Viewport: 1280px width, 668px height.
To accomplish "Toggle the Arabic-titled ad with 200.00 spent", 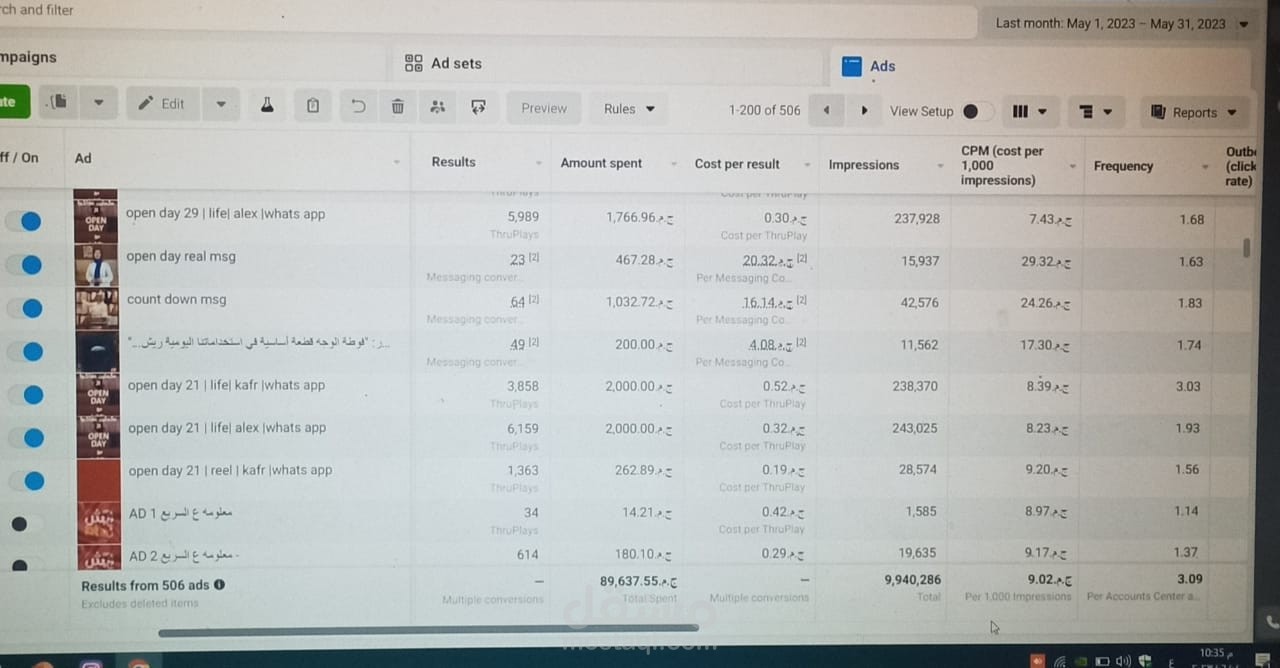I will [x=28, y=351].
